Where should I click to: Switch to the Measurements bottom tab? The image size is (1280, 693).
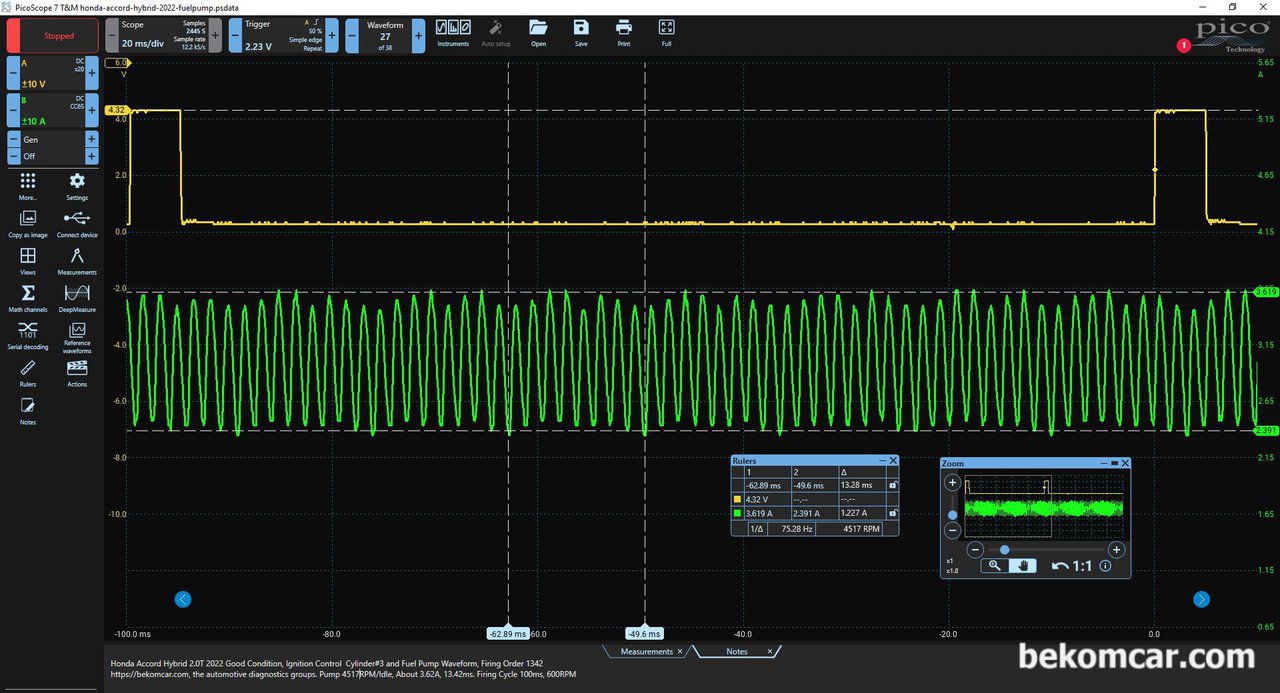646,651
